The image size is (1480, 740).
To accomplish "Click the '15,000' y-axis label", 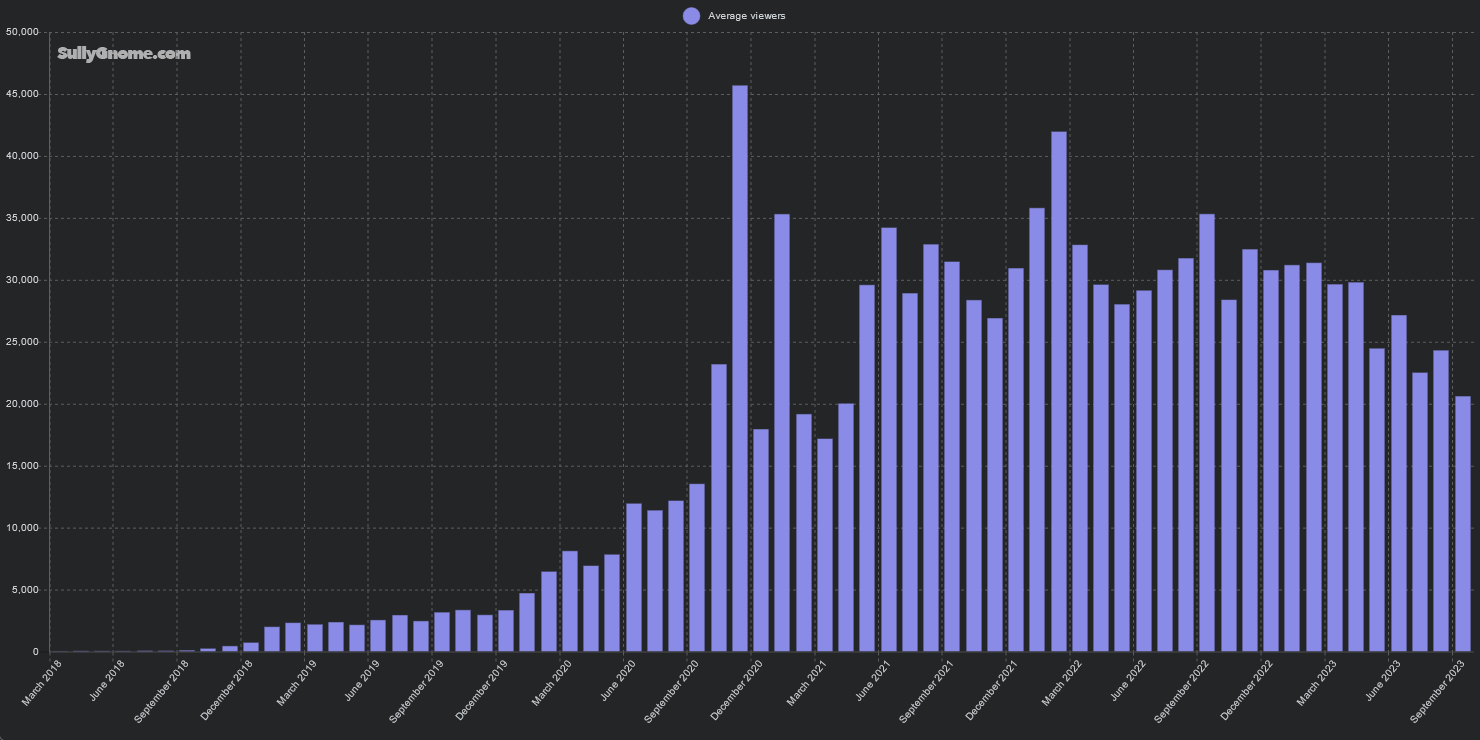I will tap(21, 466).
